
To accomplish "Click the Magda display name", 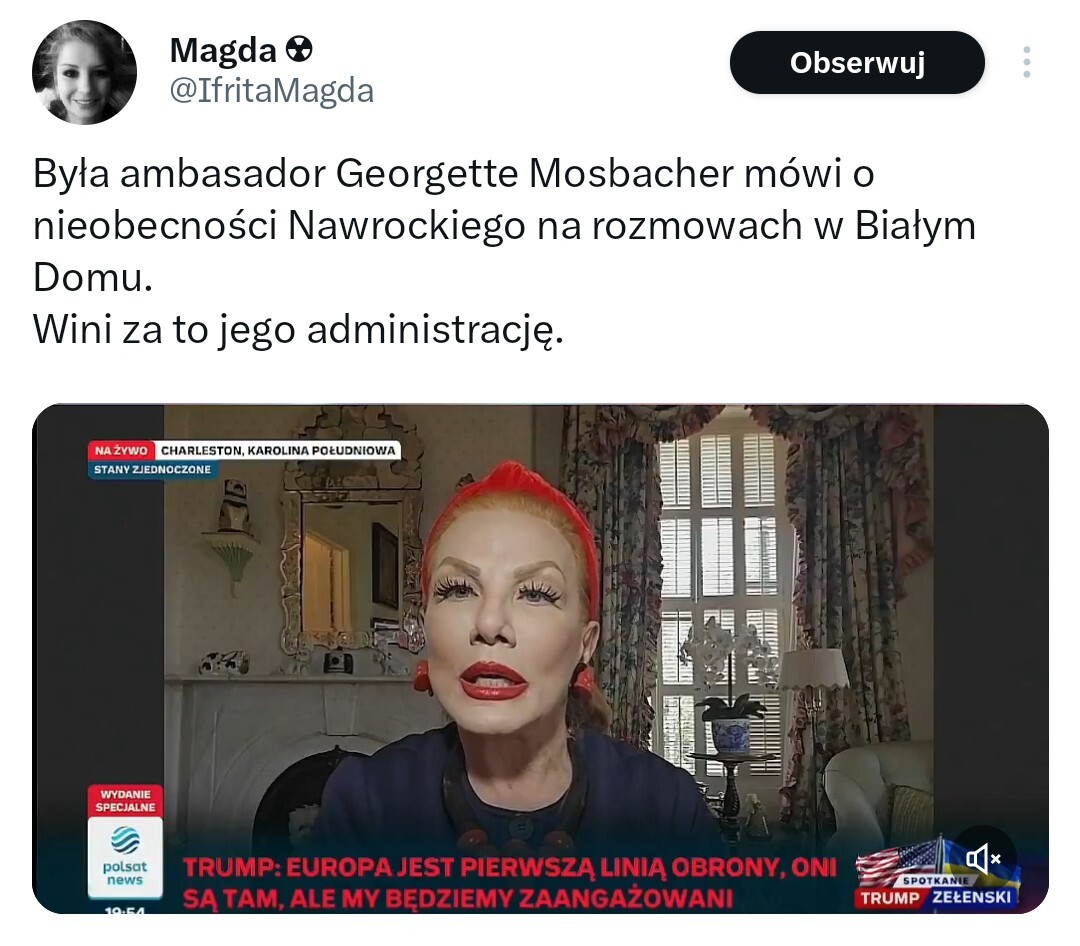I will (x=222, y=51).
